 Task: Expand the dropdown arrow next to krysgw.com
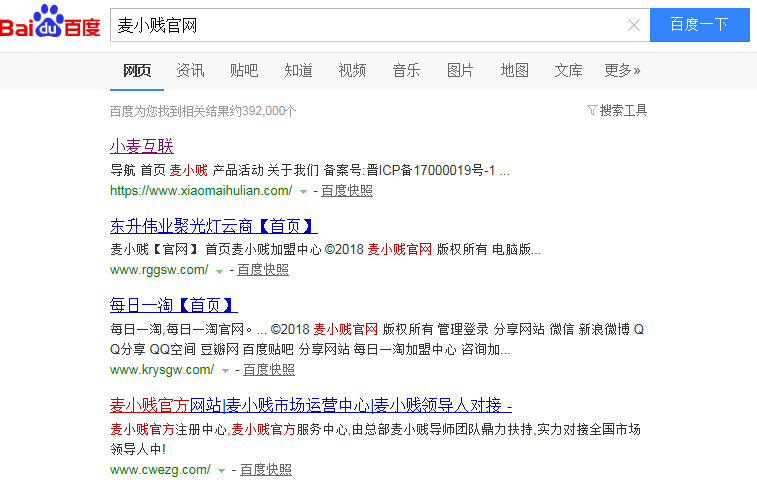[x=225, y=371]
